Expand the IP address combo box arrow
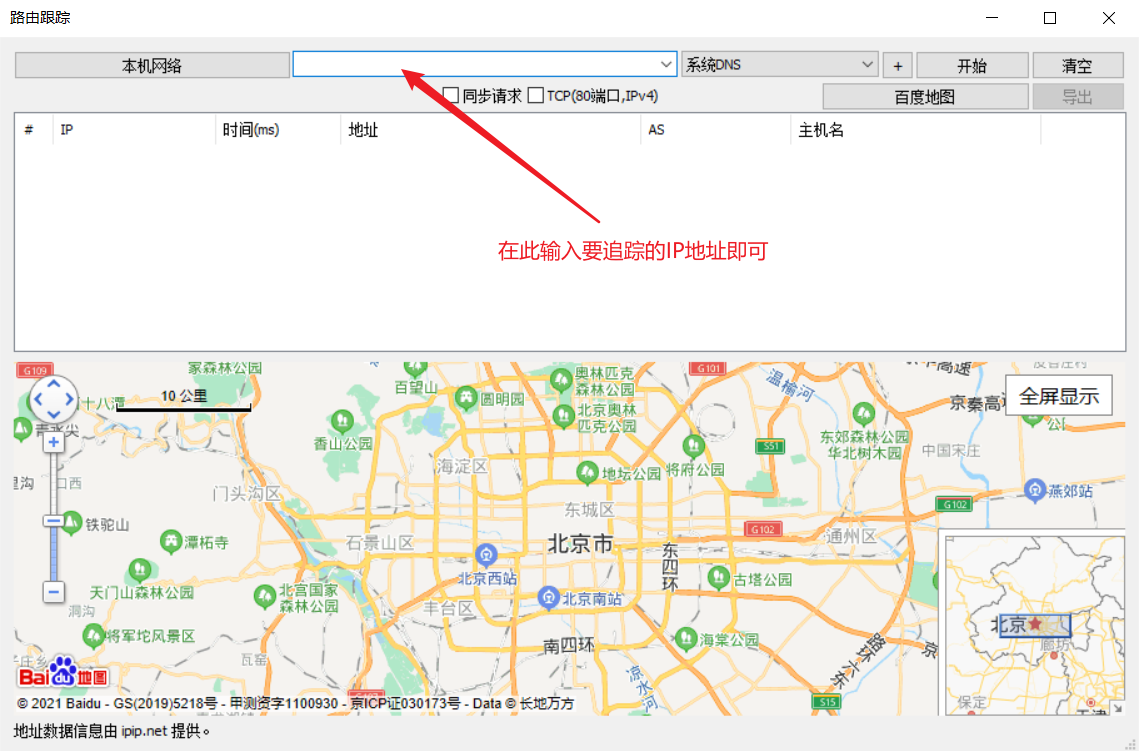 coord(666,63)
